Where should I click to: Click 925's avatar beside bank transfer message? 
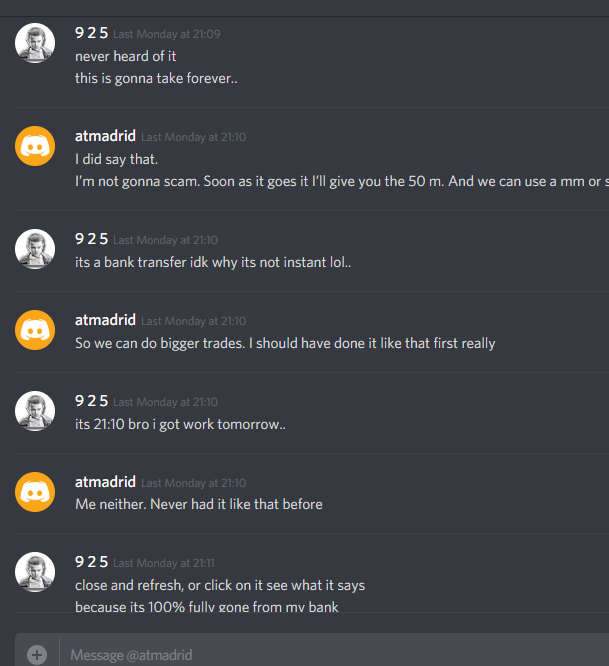point(35,249)
